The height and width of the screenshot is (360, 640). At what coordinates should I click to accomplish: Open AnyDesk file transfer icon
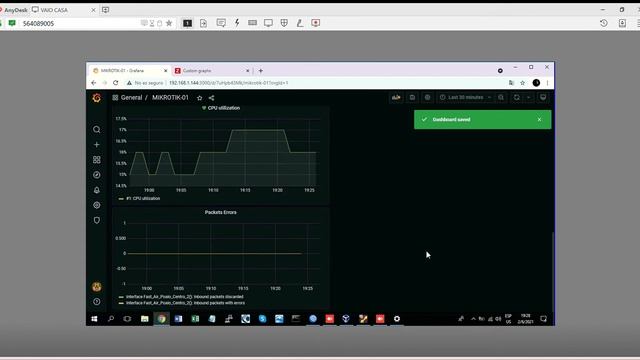(x=203, y=23)
